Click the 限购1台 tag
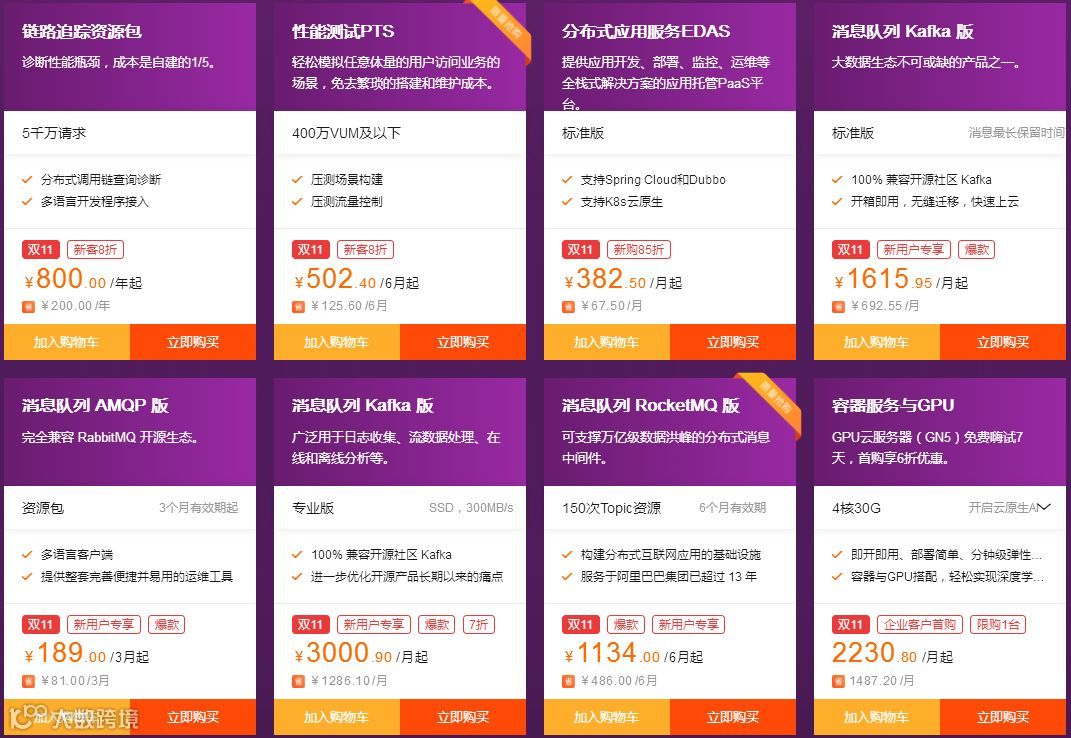This screenshot has height=738, width=1071. 998,624
